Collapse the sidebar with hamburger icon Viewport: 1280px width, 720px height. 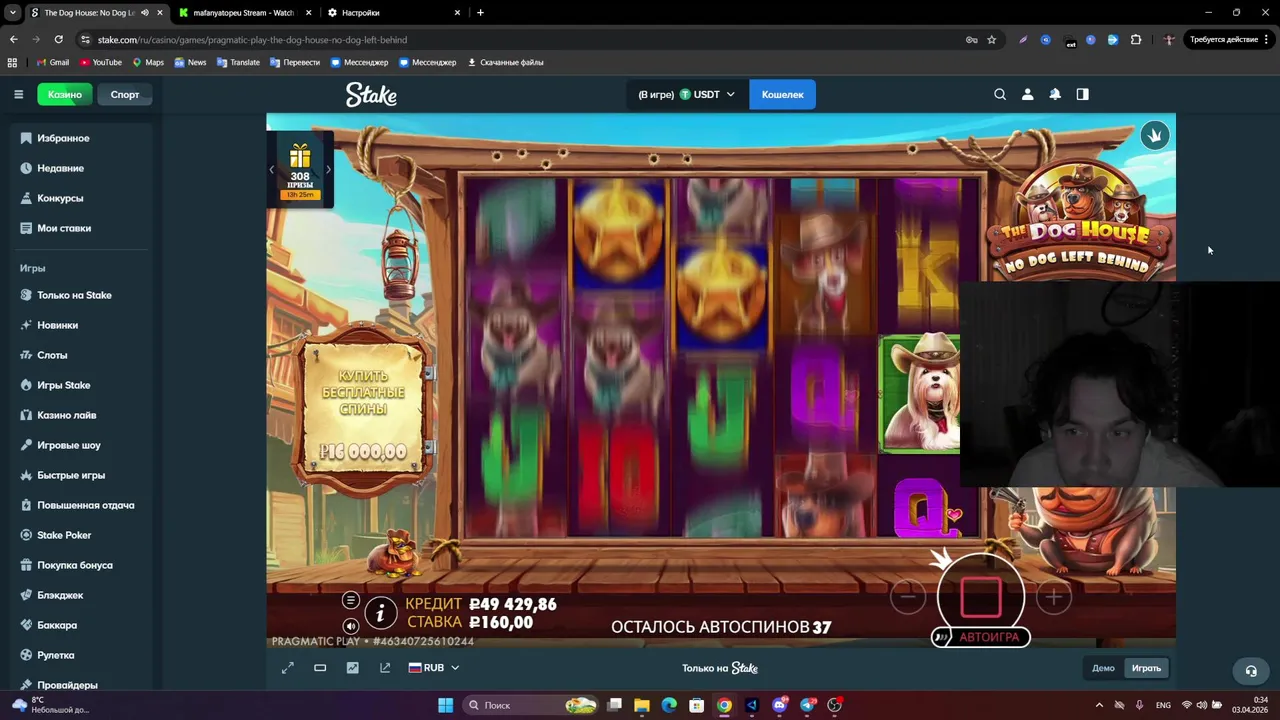pyautogui.click(x=18, y=94)
